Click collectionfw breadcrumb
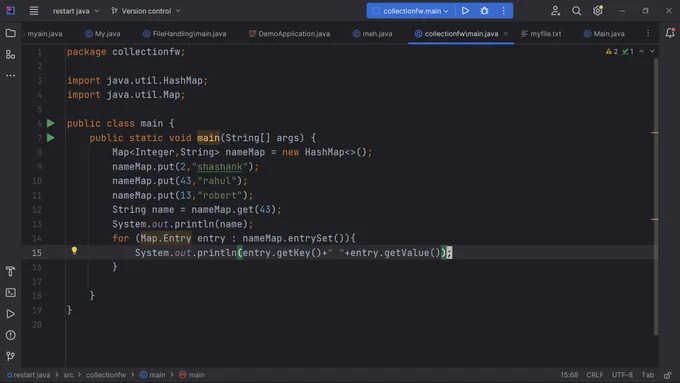The height and width of the screenshot is (383, 680). tap(106, 375)
